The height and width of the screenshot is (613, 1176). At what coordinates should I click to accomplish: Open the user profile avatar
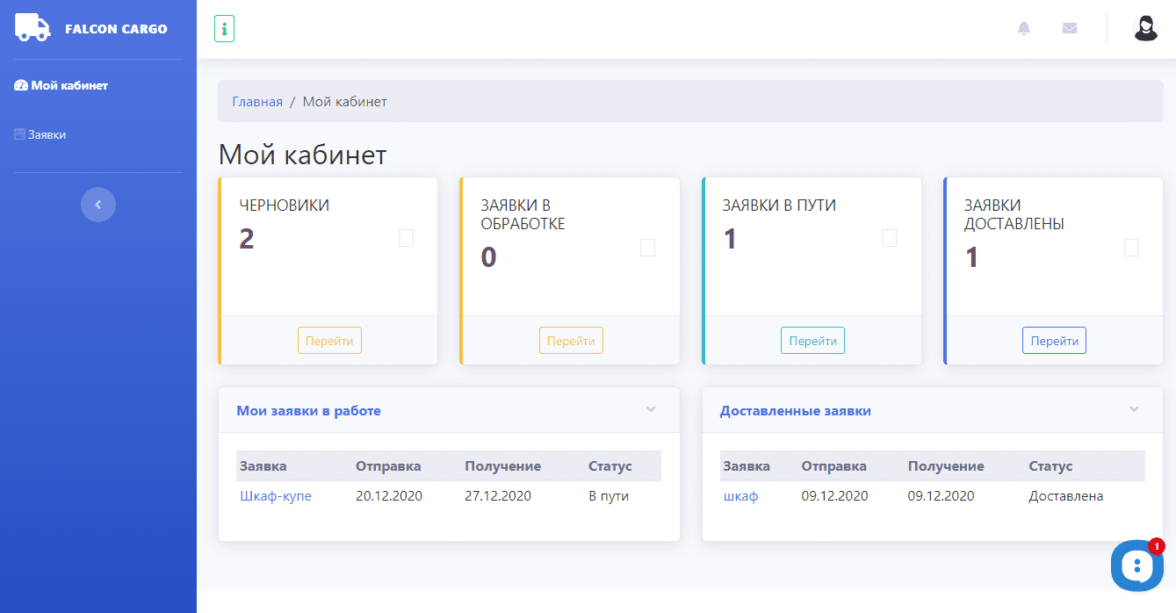pos(1145,28)
